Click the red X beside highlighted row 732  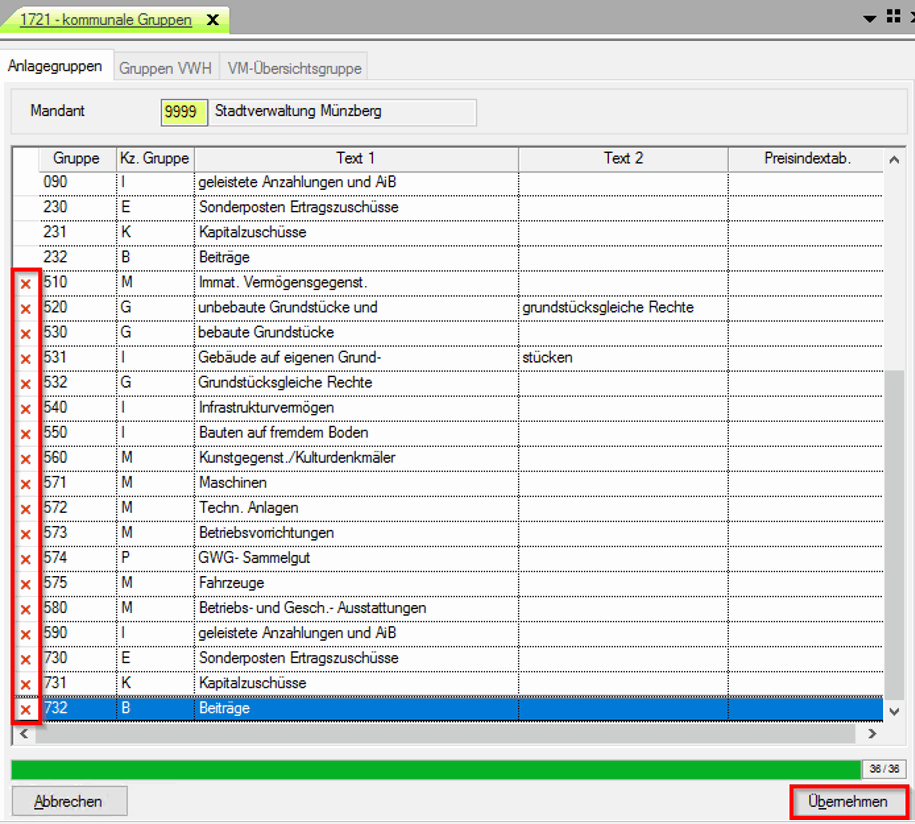point(26,709)
